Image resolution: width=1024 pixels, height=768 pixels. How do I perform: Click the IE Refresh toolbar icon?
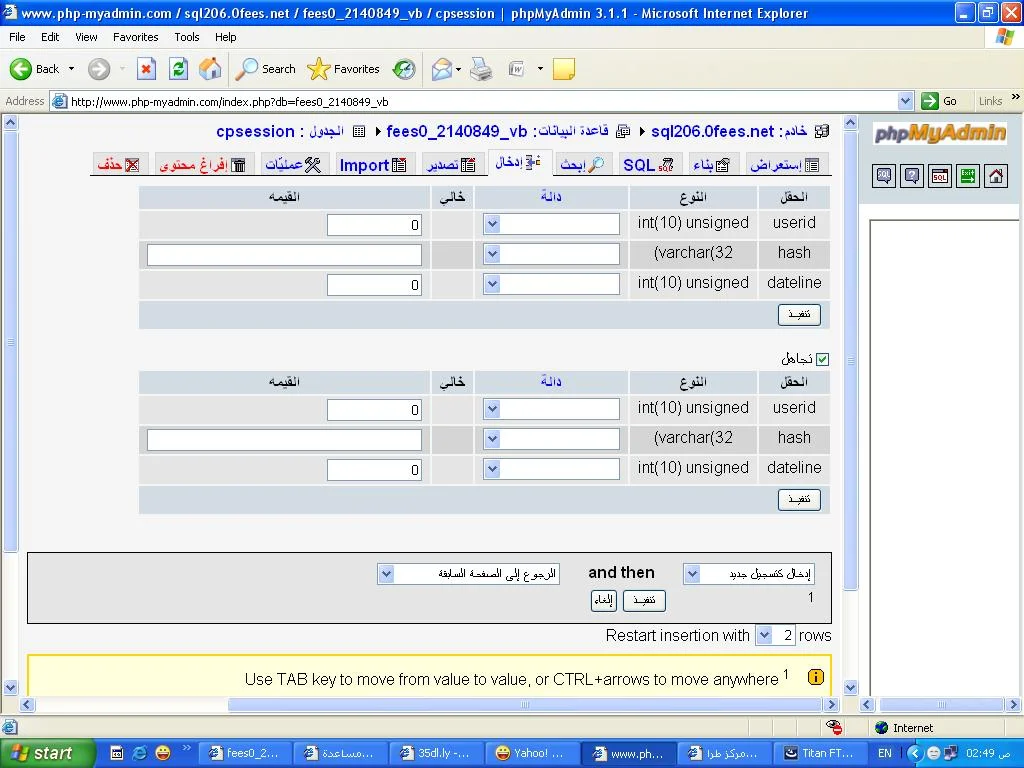click(x=178, y=69)
